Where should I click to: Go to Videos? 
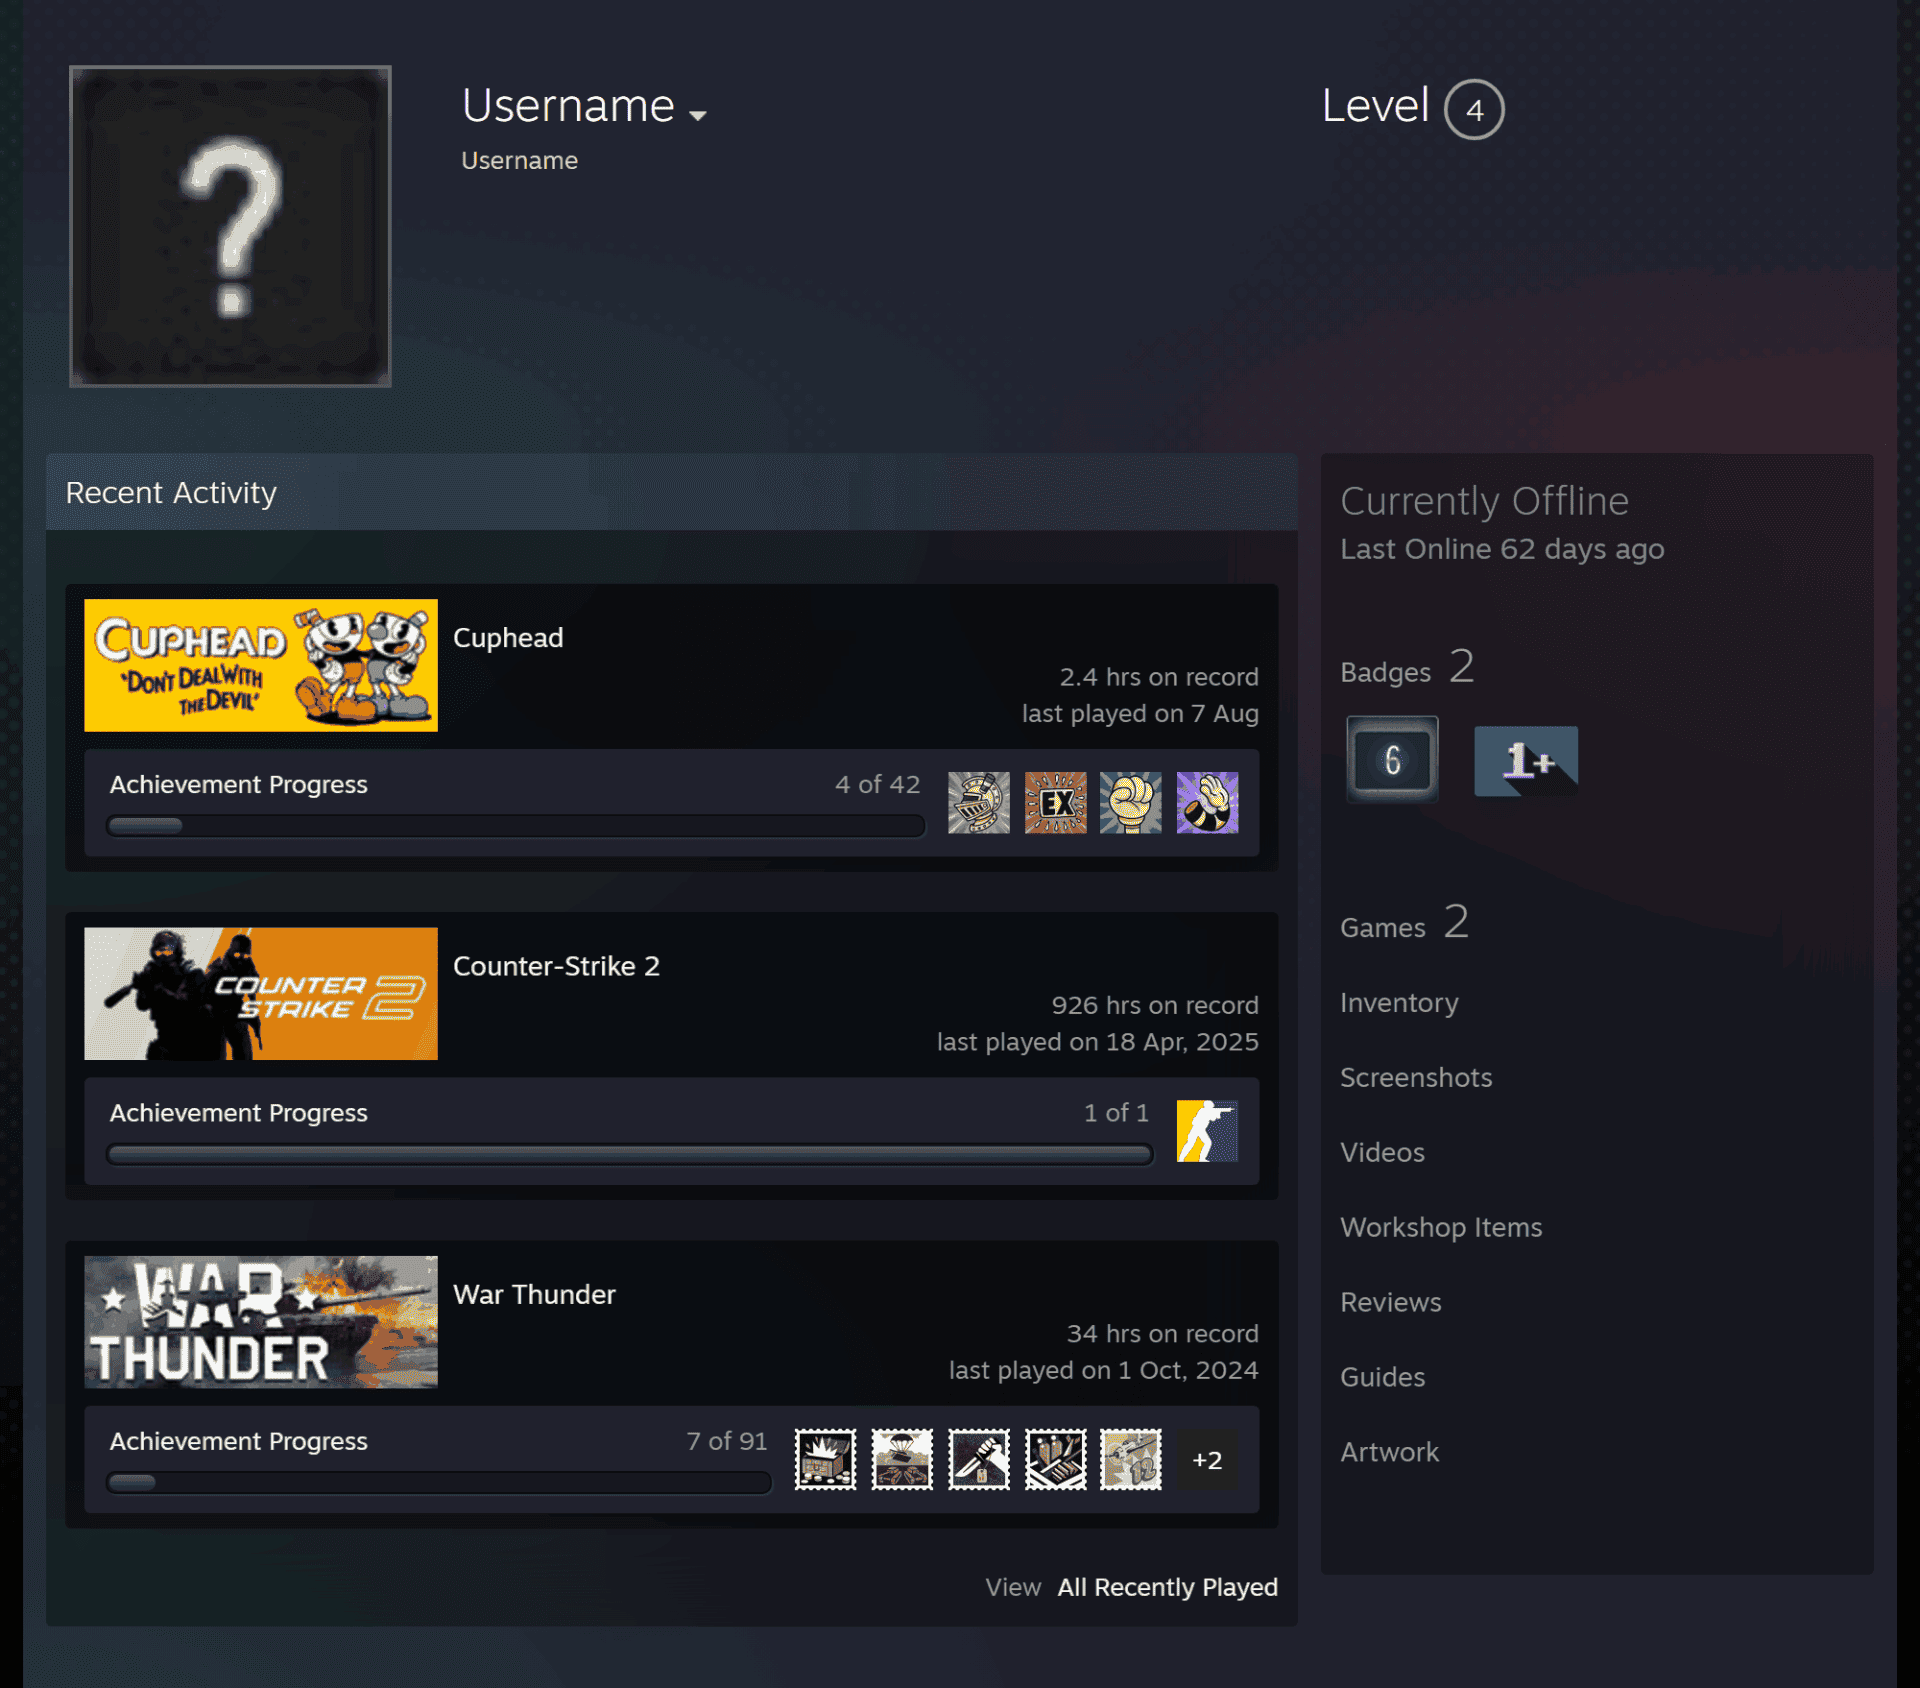click(x=1382, y=1152)
